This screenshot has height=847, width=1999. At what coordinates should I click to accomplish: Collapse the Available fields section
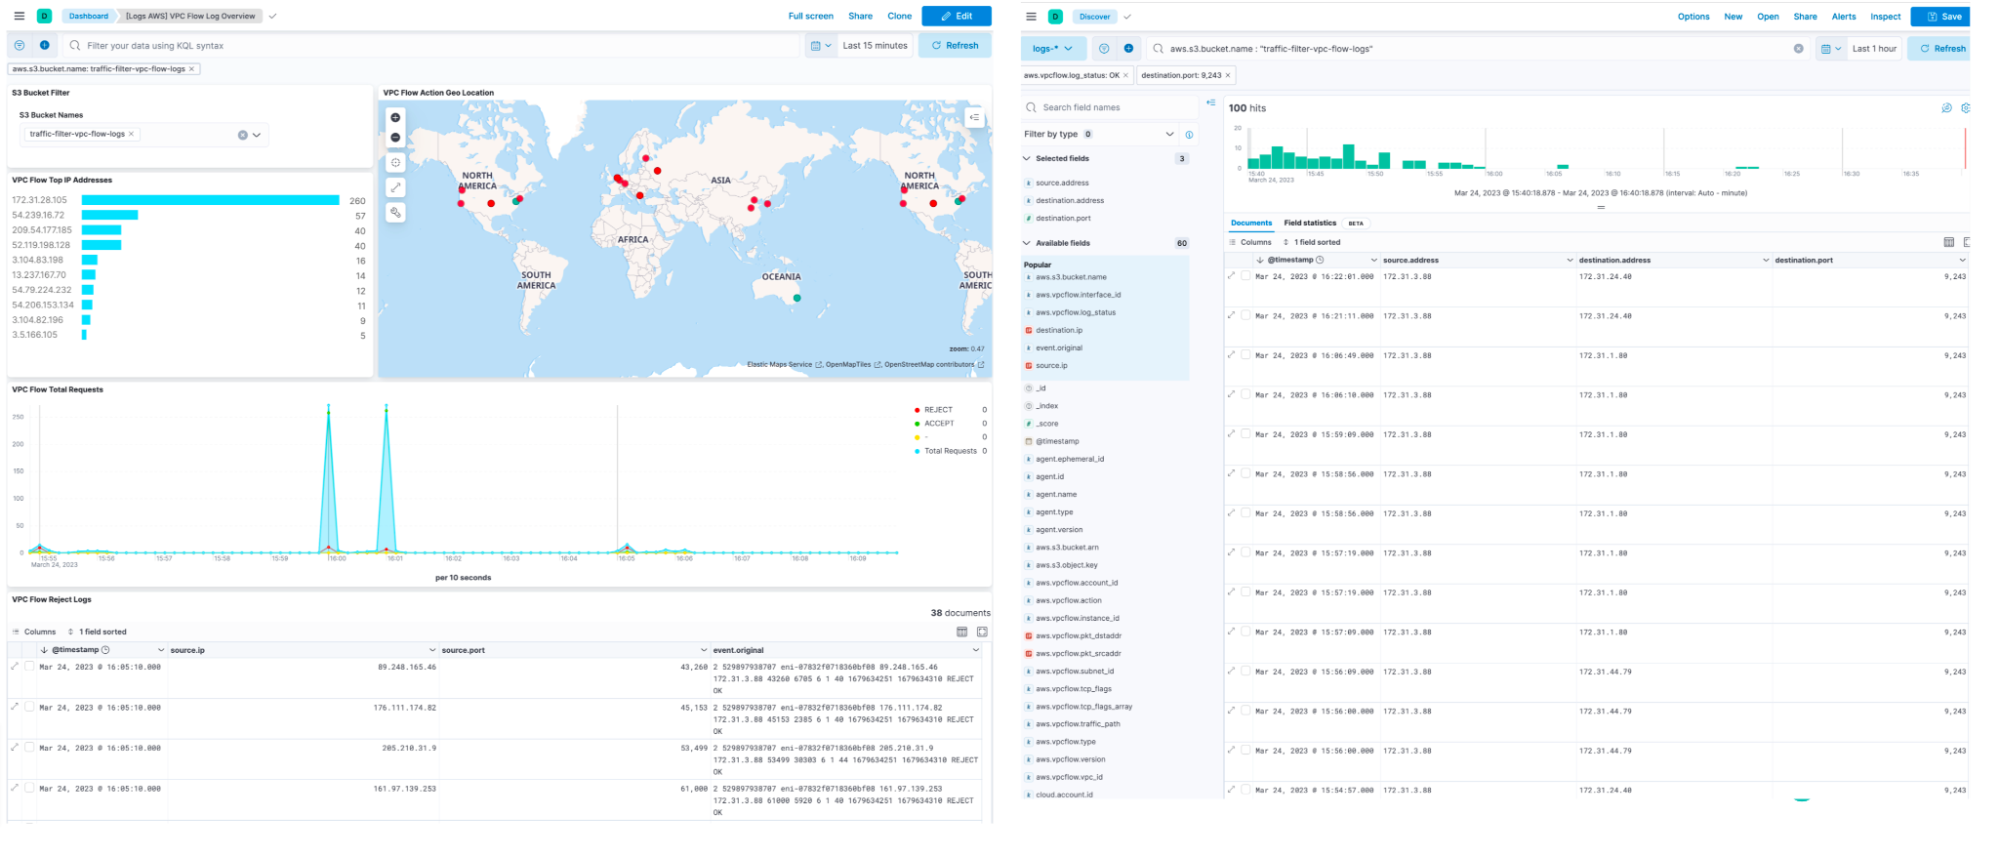1027,243
